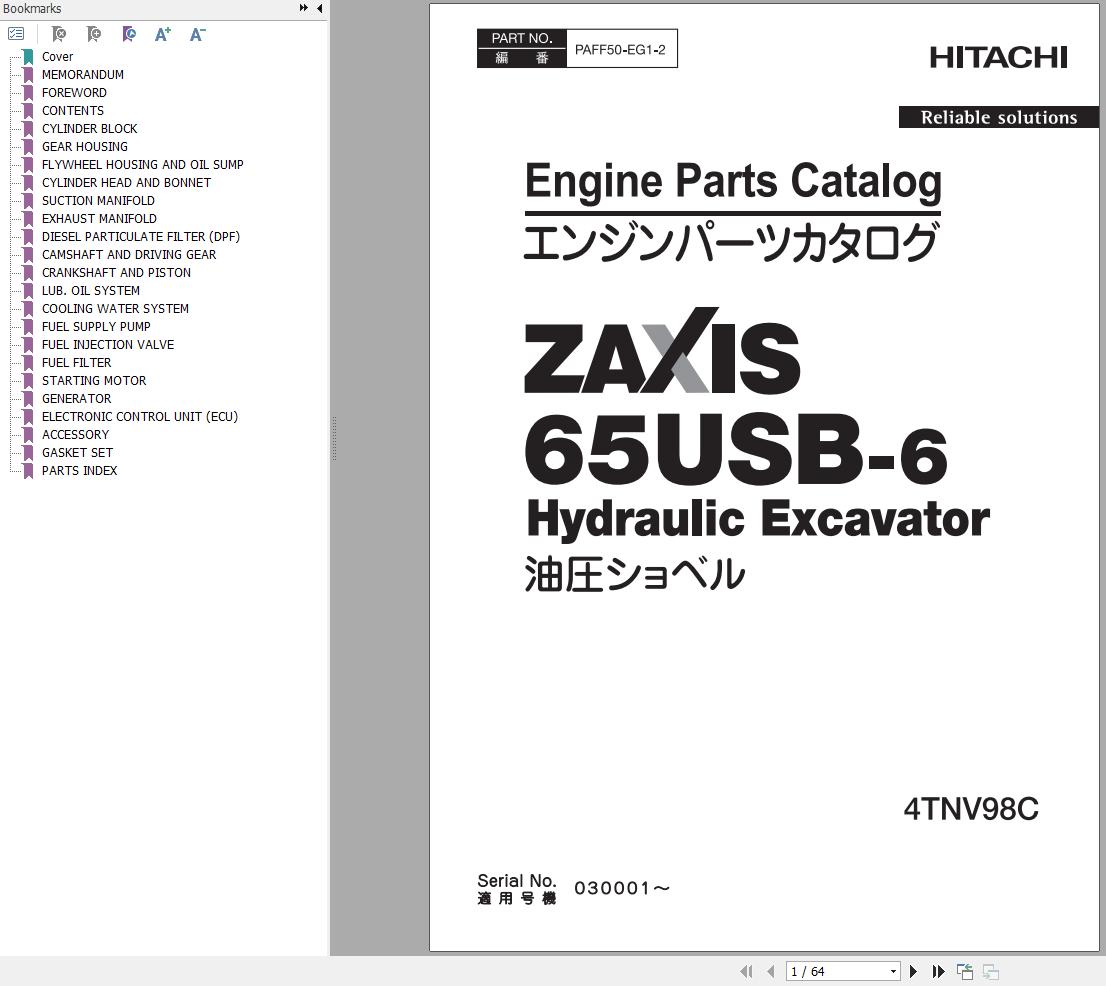
Task: Click the FUEL FILTER bookmark ribbon icon
Action: click(28, 363)
